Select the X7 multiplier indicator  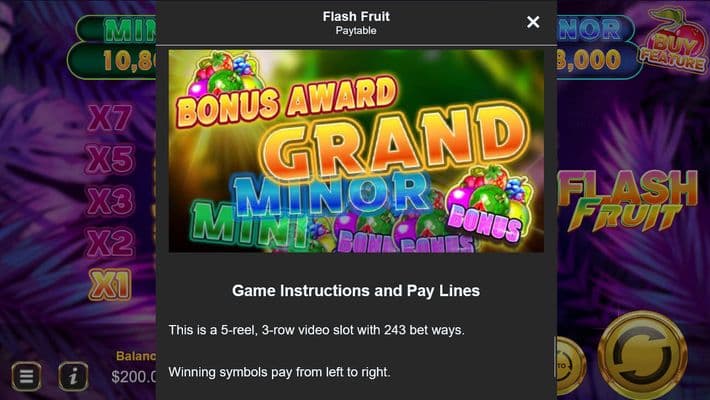click(110, 118)
